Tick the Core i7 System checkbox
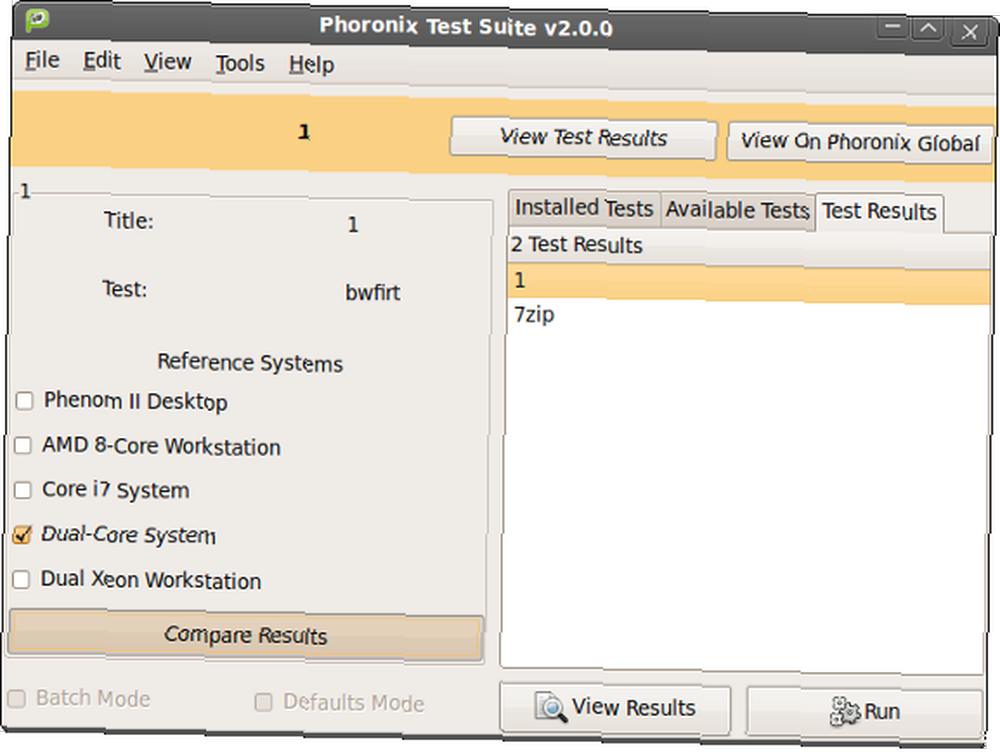 22,490
